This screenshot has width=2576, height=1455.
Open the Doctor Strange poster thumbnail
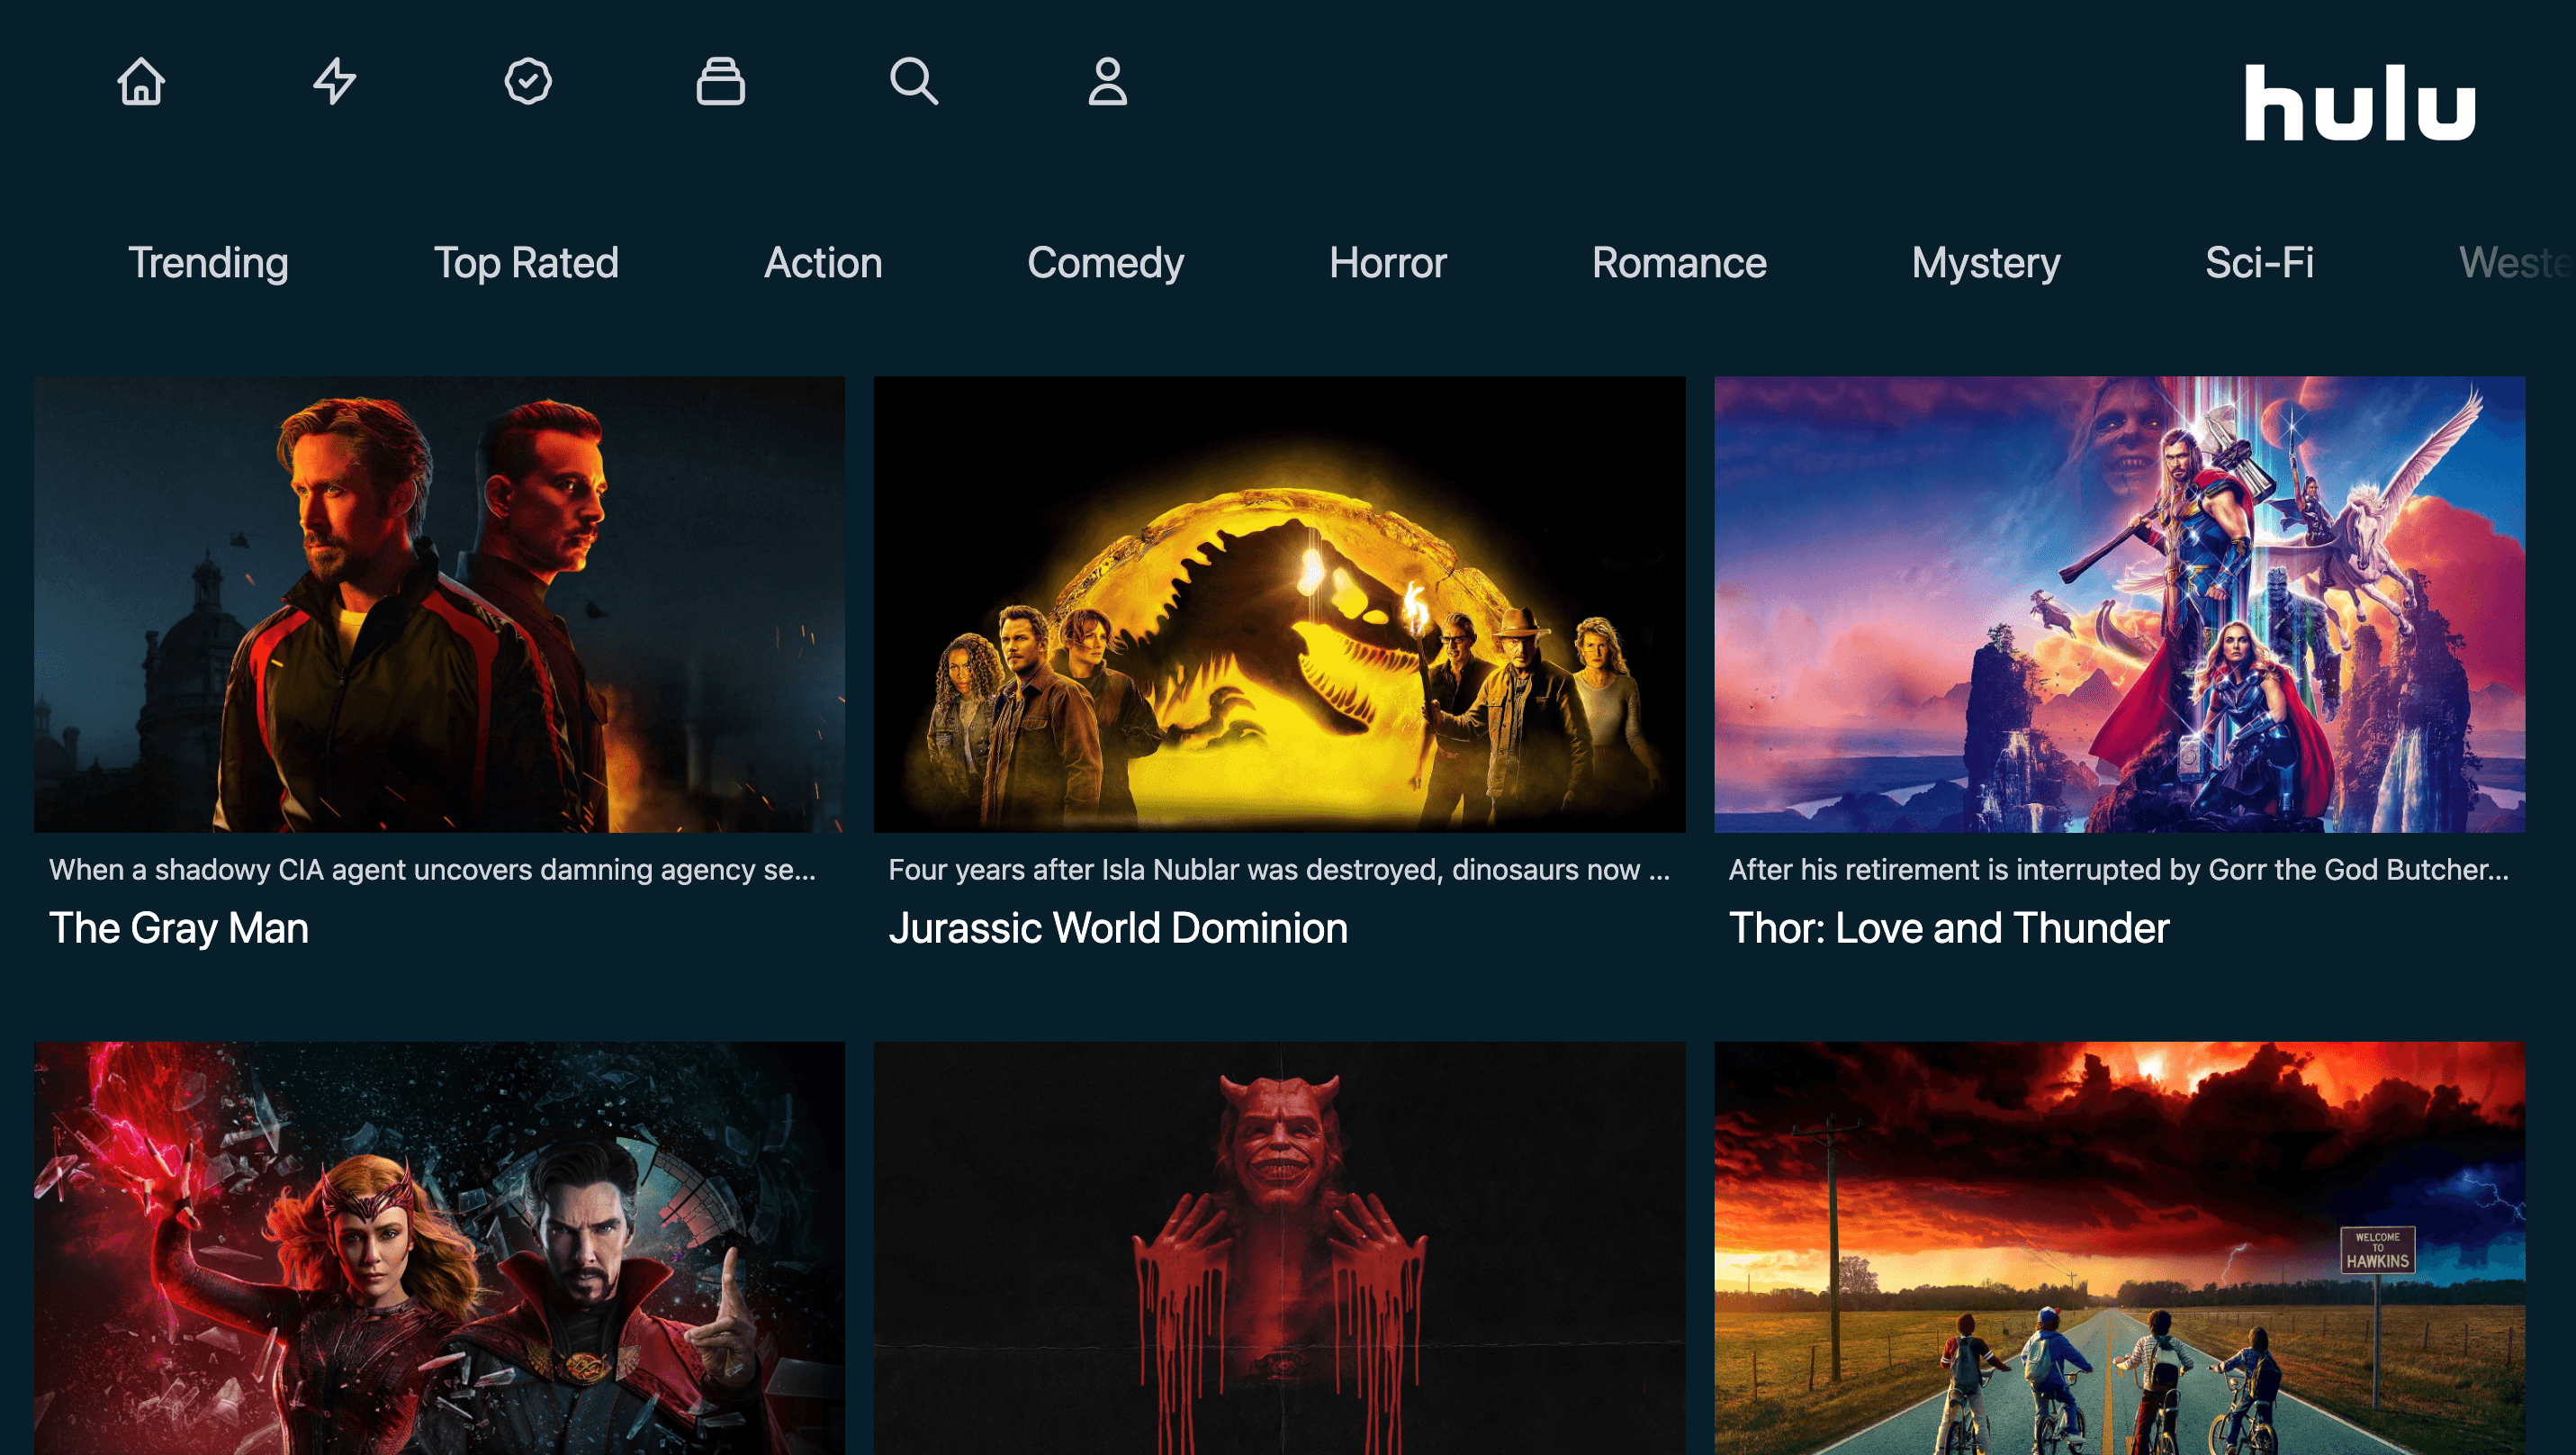click(439, 1248)
